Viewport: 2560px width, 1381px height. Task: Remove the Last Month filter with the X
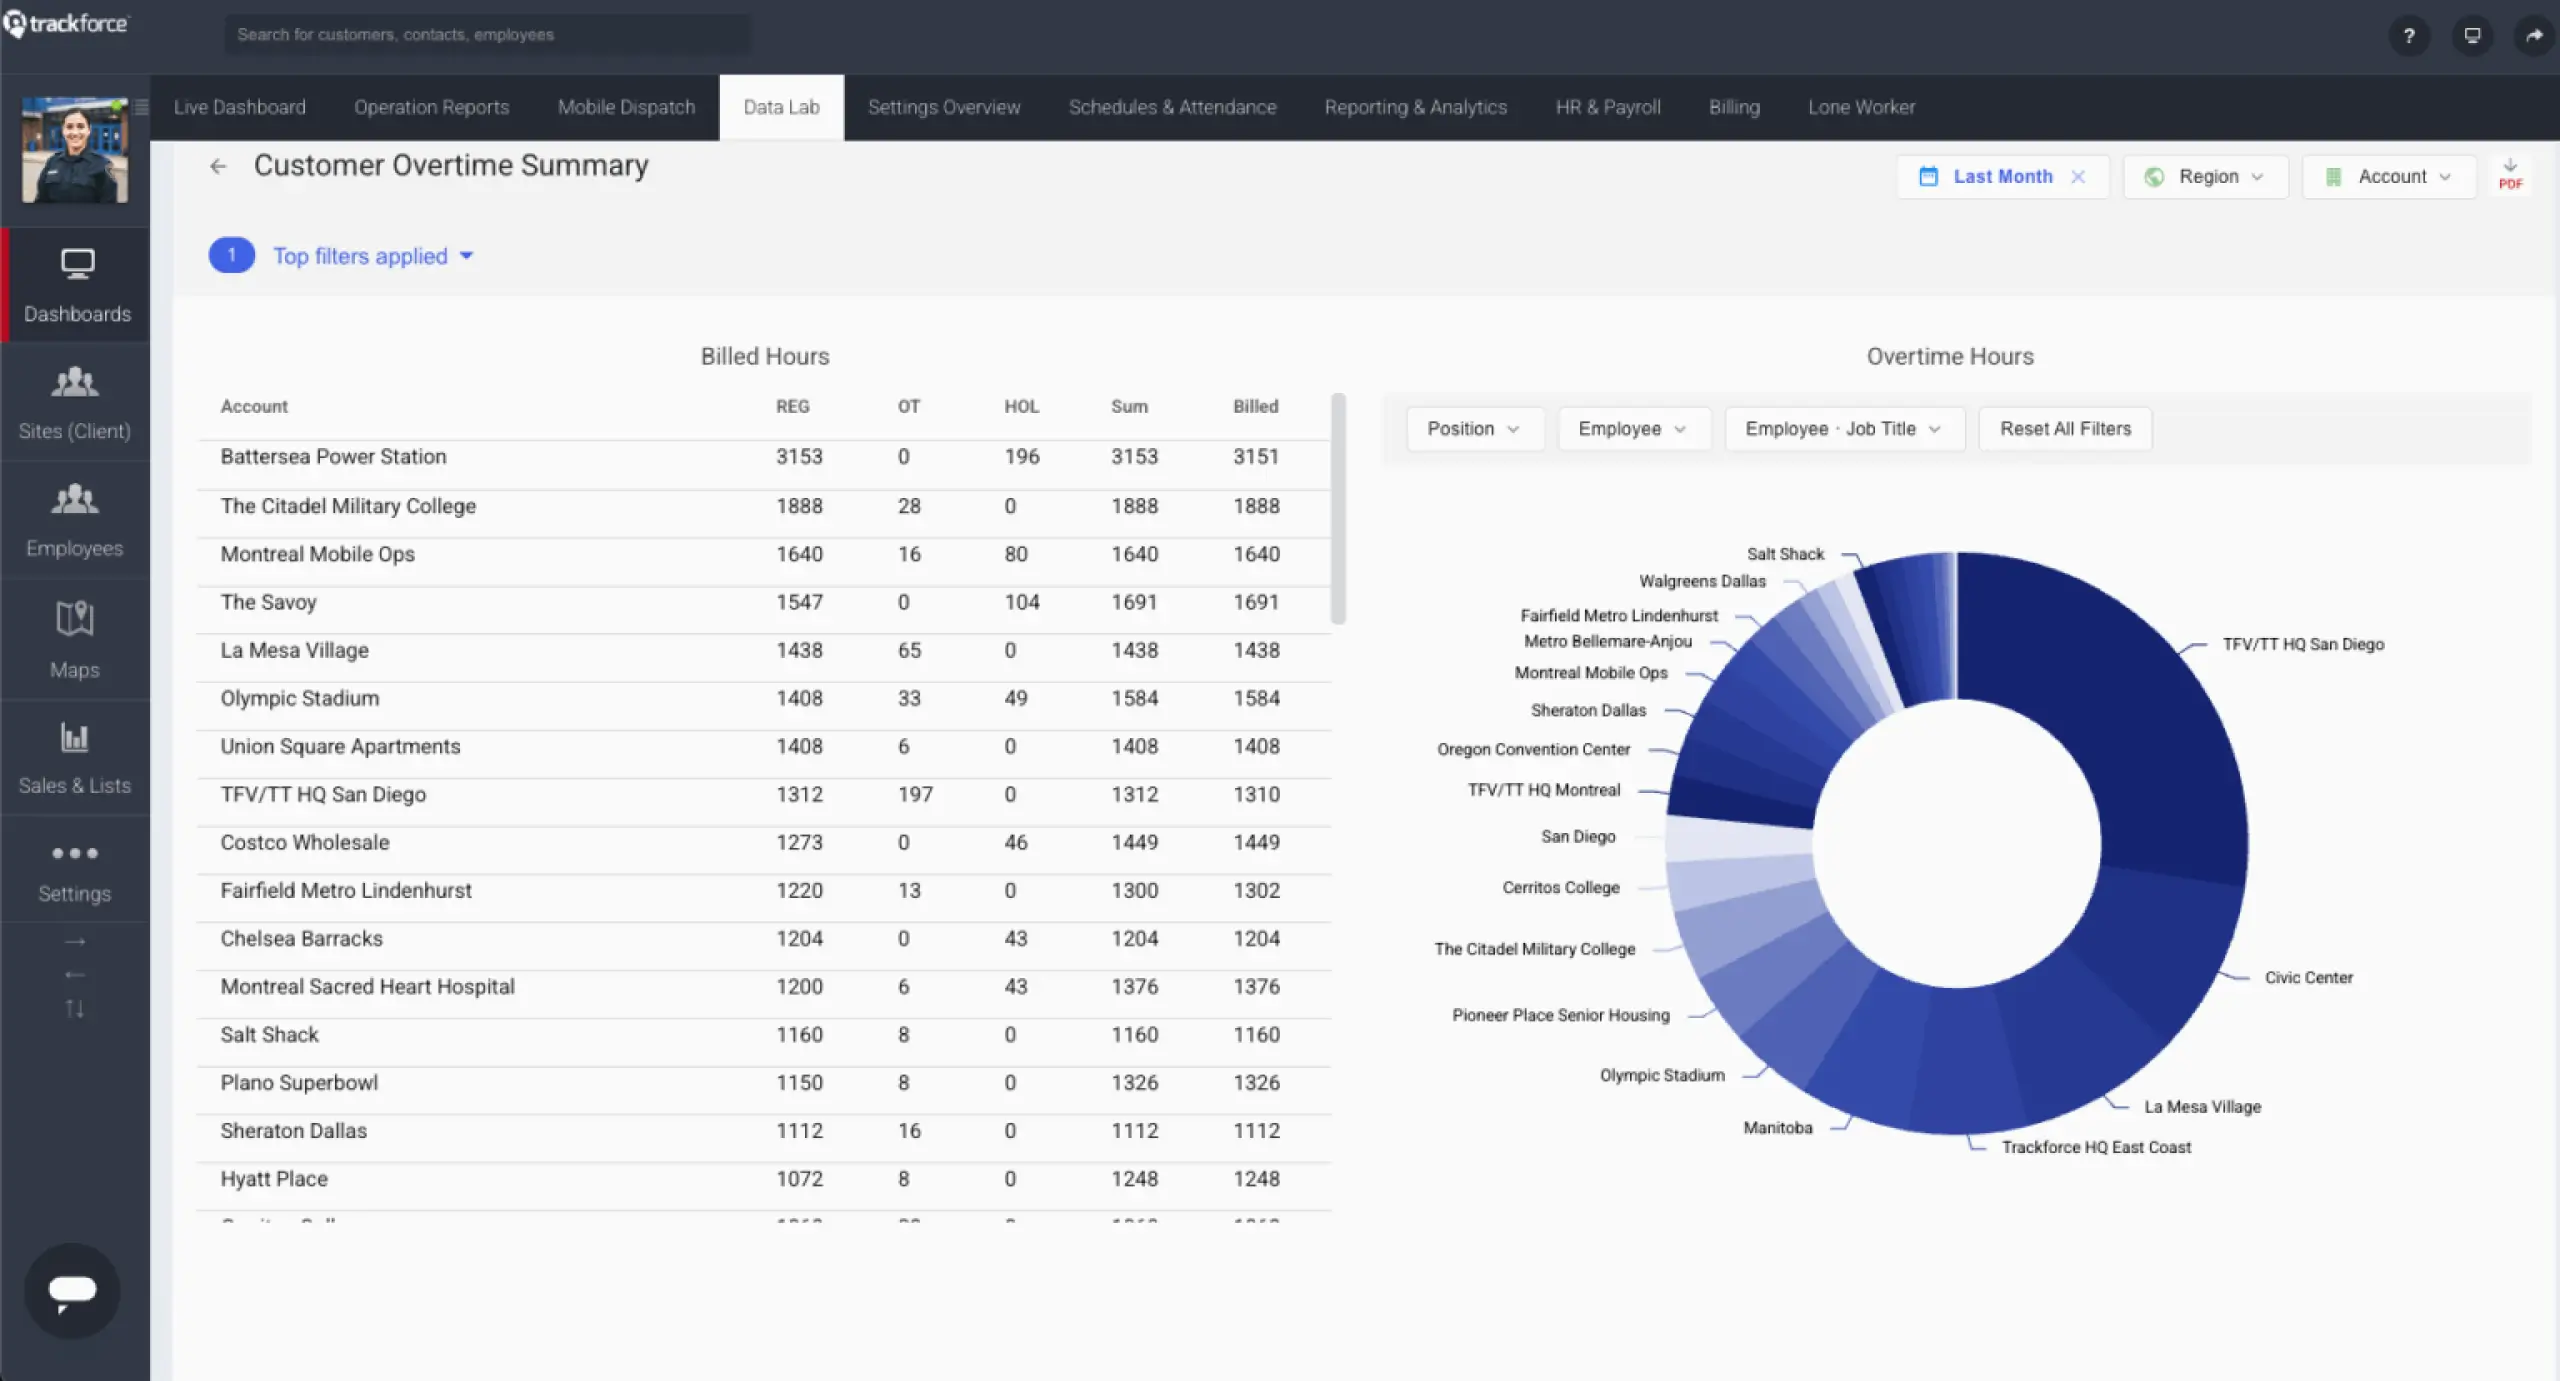(2079, 176)
